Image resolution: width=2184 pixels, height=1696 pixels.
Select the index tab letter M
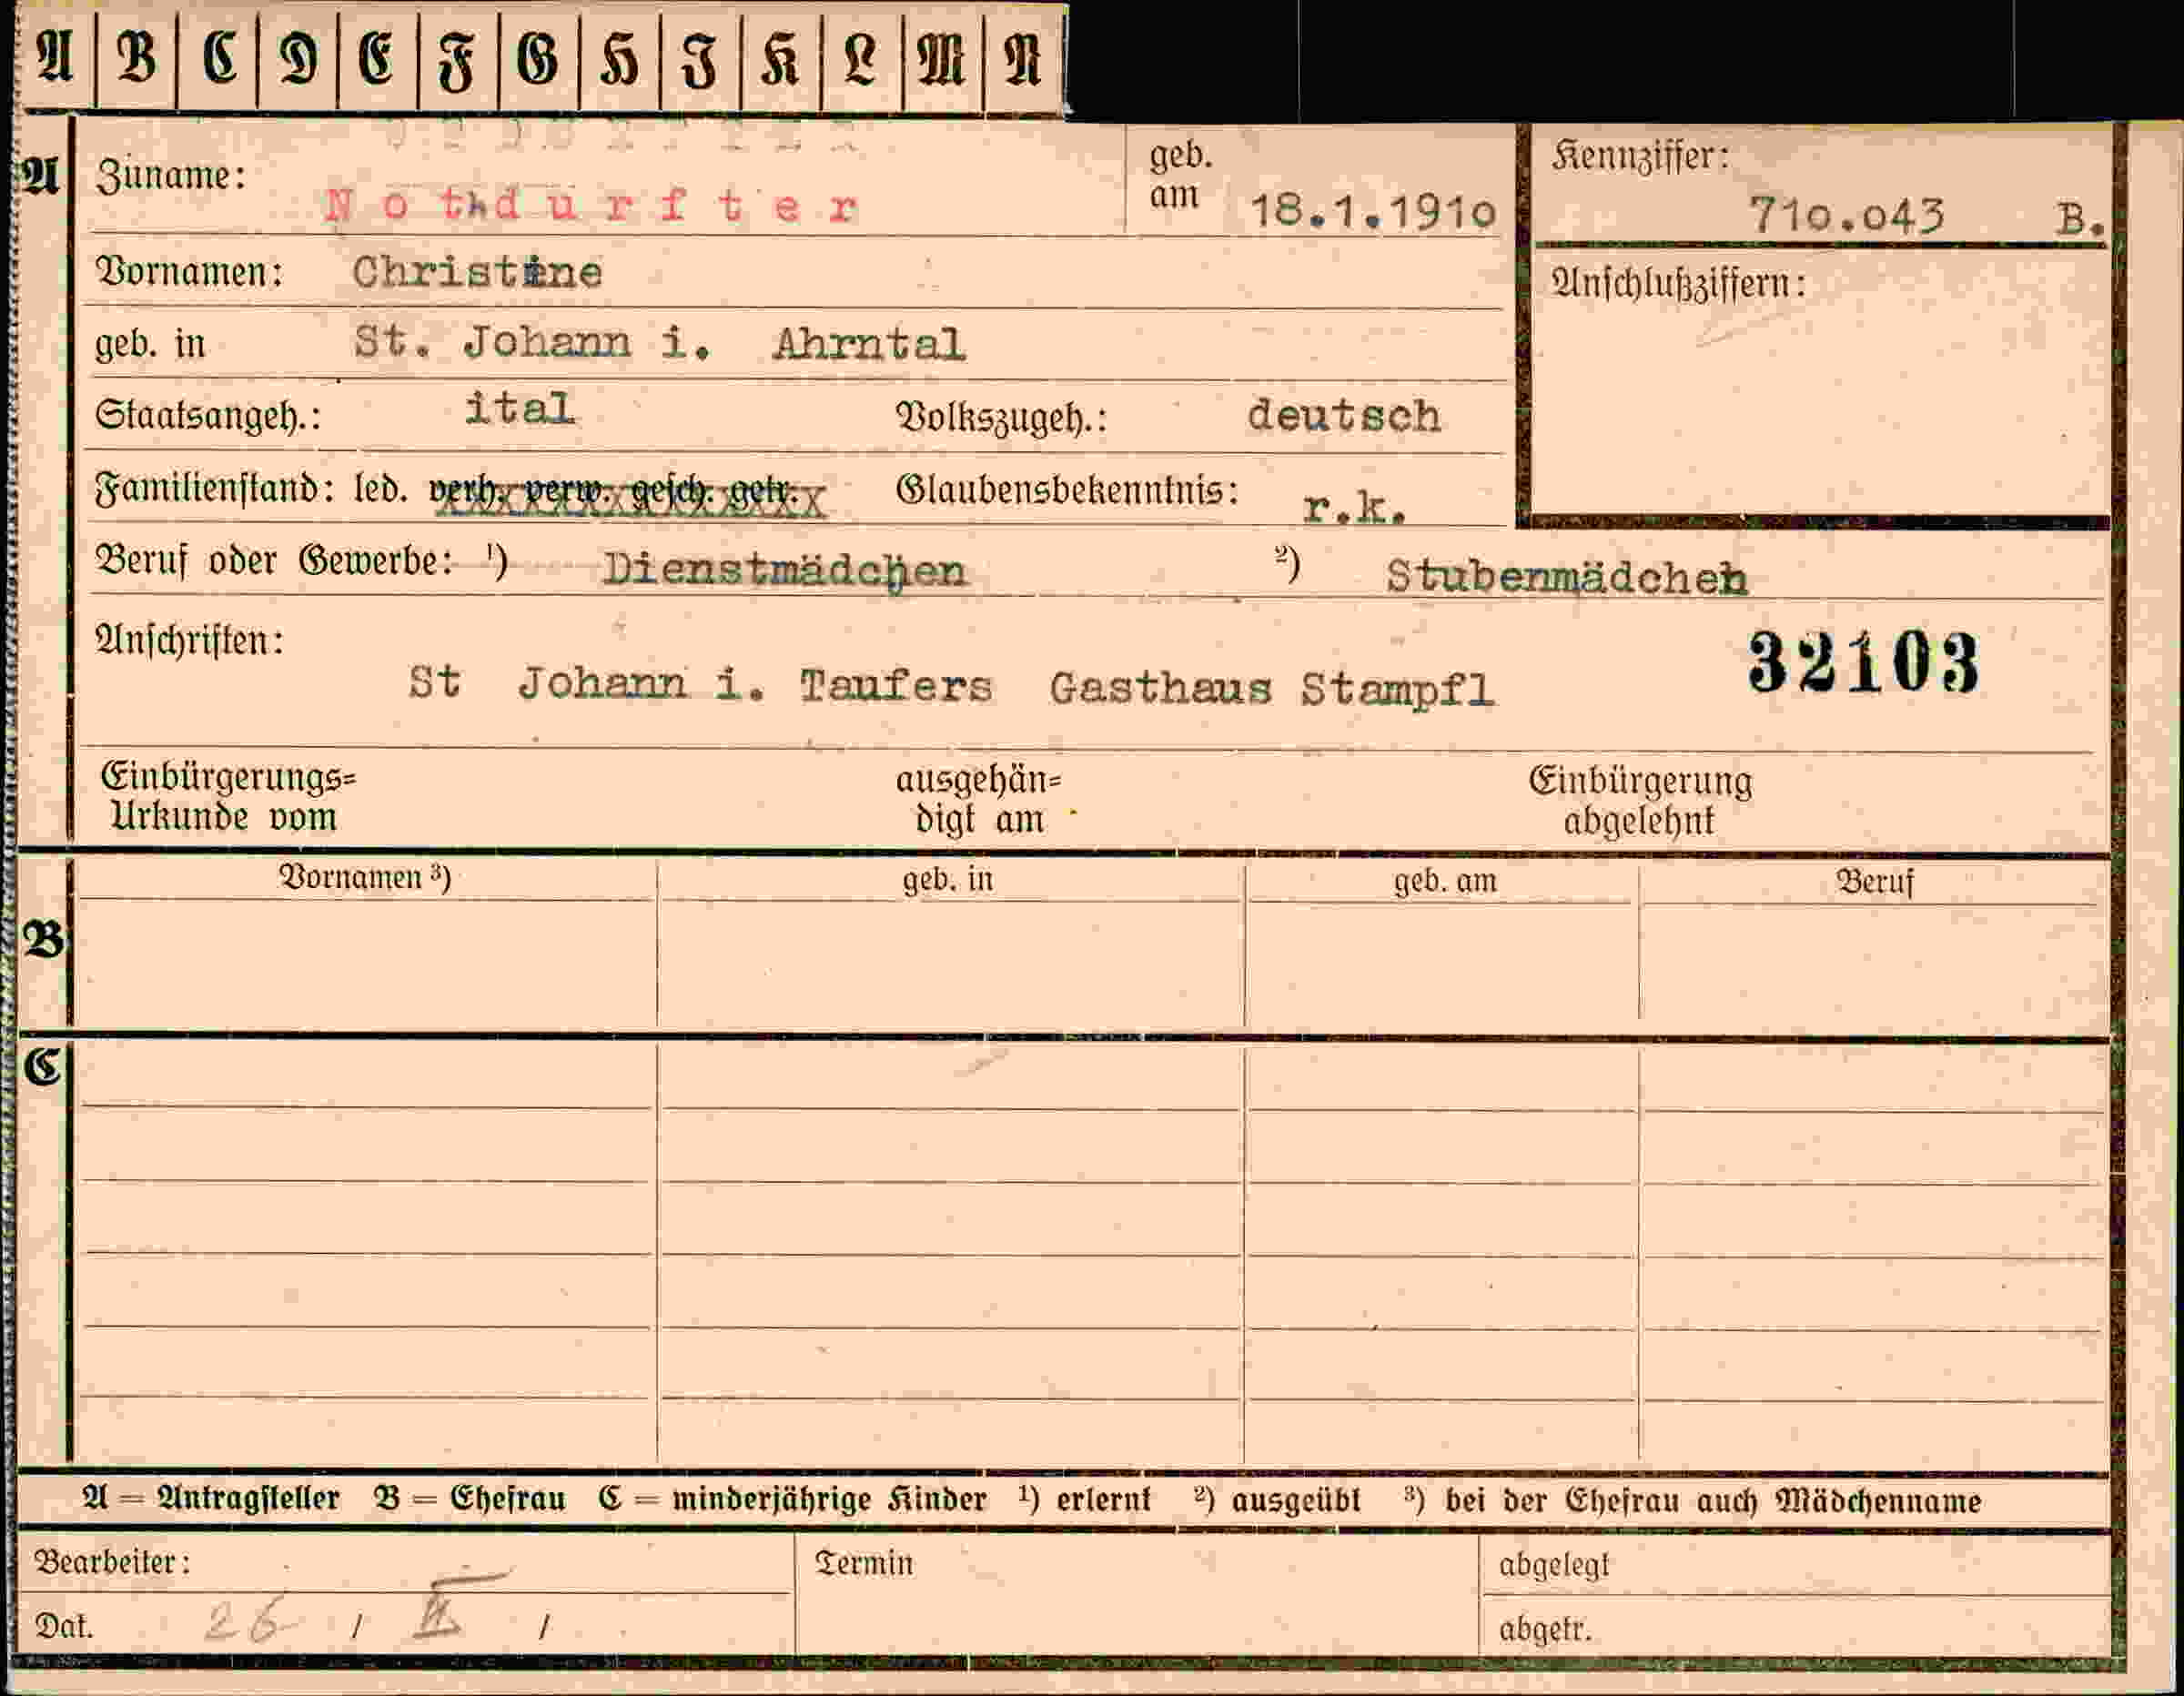click(941, 58)
